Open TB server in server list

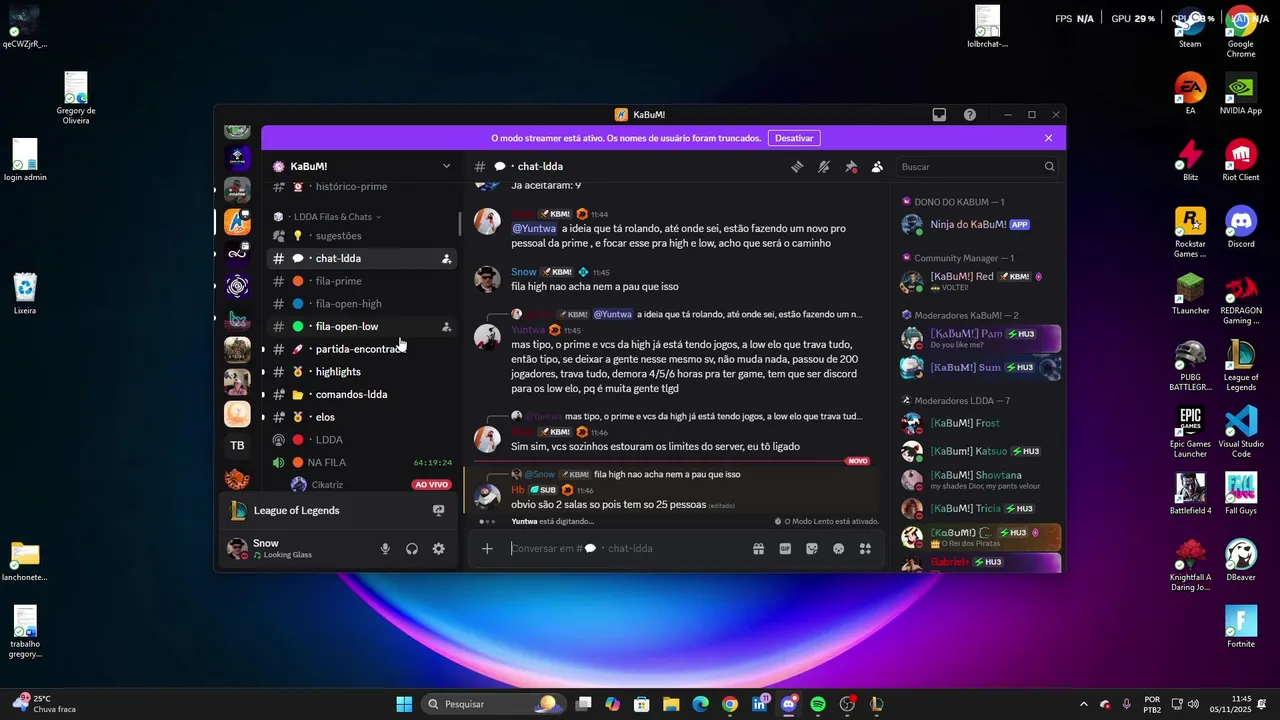click(x=237, y=446)
